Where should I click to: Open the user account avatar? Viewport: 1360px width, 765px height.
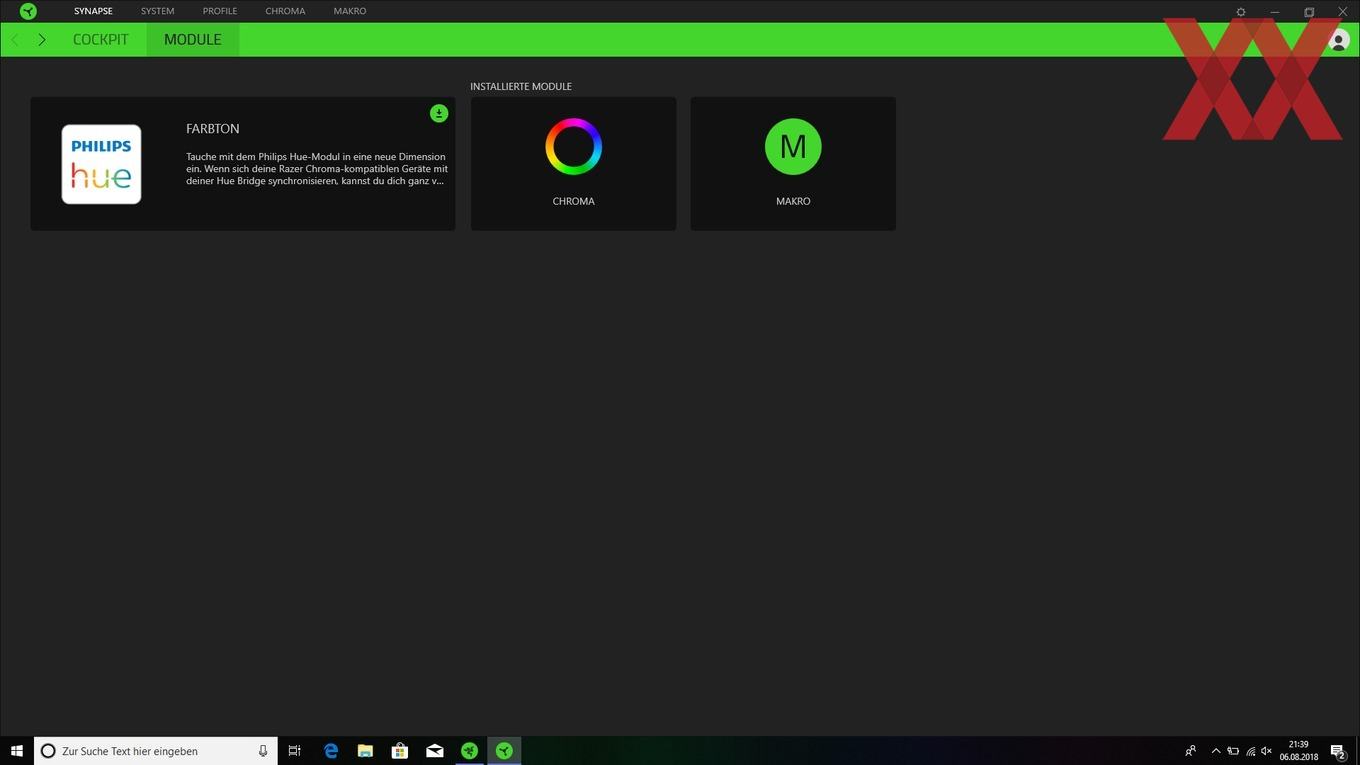click(1339, 40)
